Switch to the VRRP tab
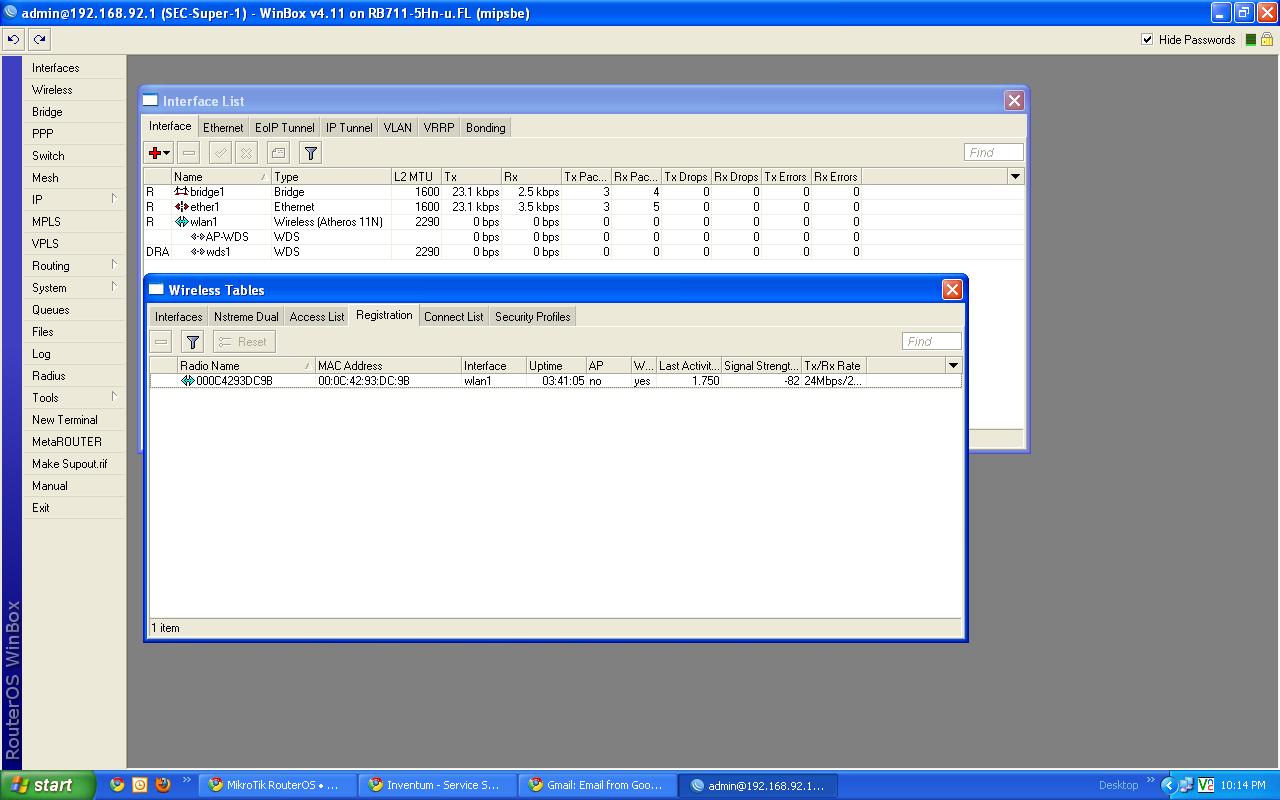Image resolution: width=1280 pixels, height=800 pixels. click(x=439, y=127)
